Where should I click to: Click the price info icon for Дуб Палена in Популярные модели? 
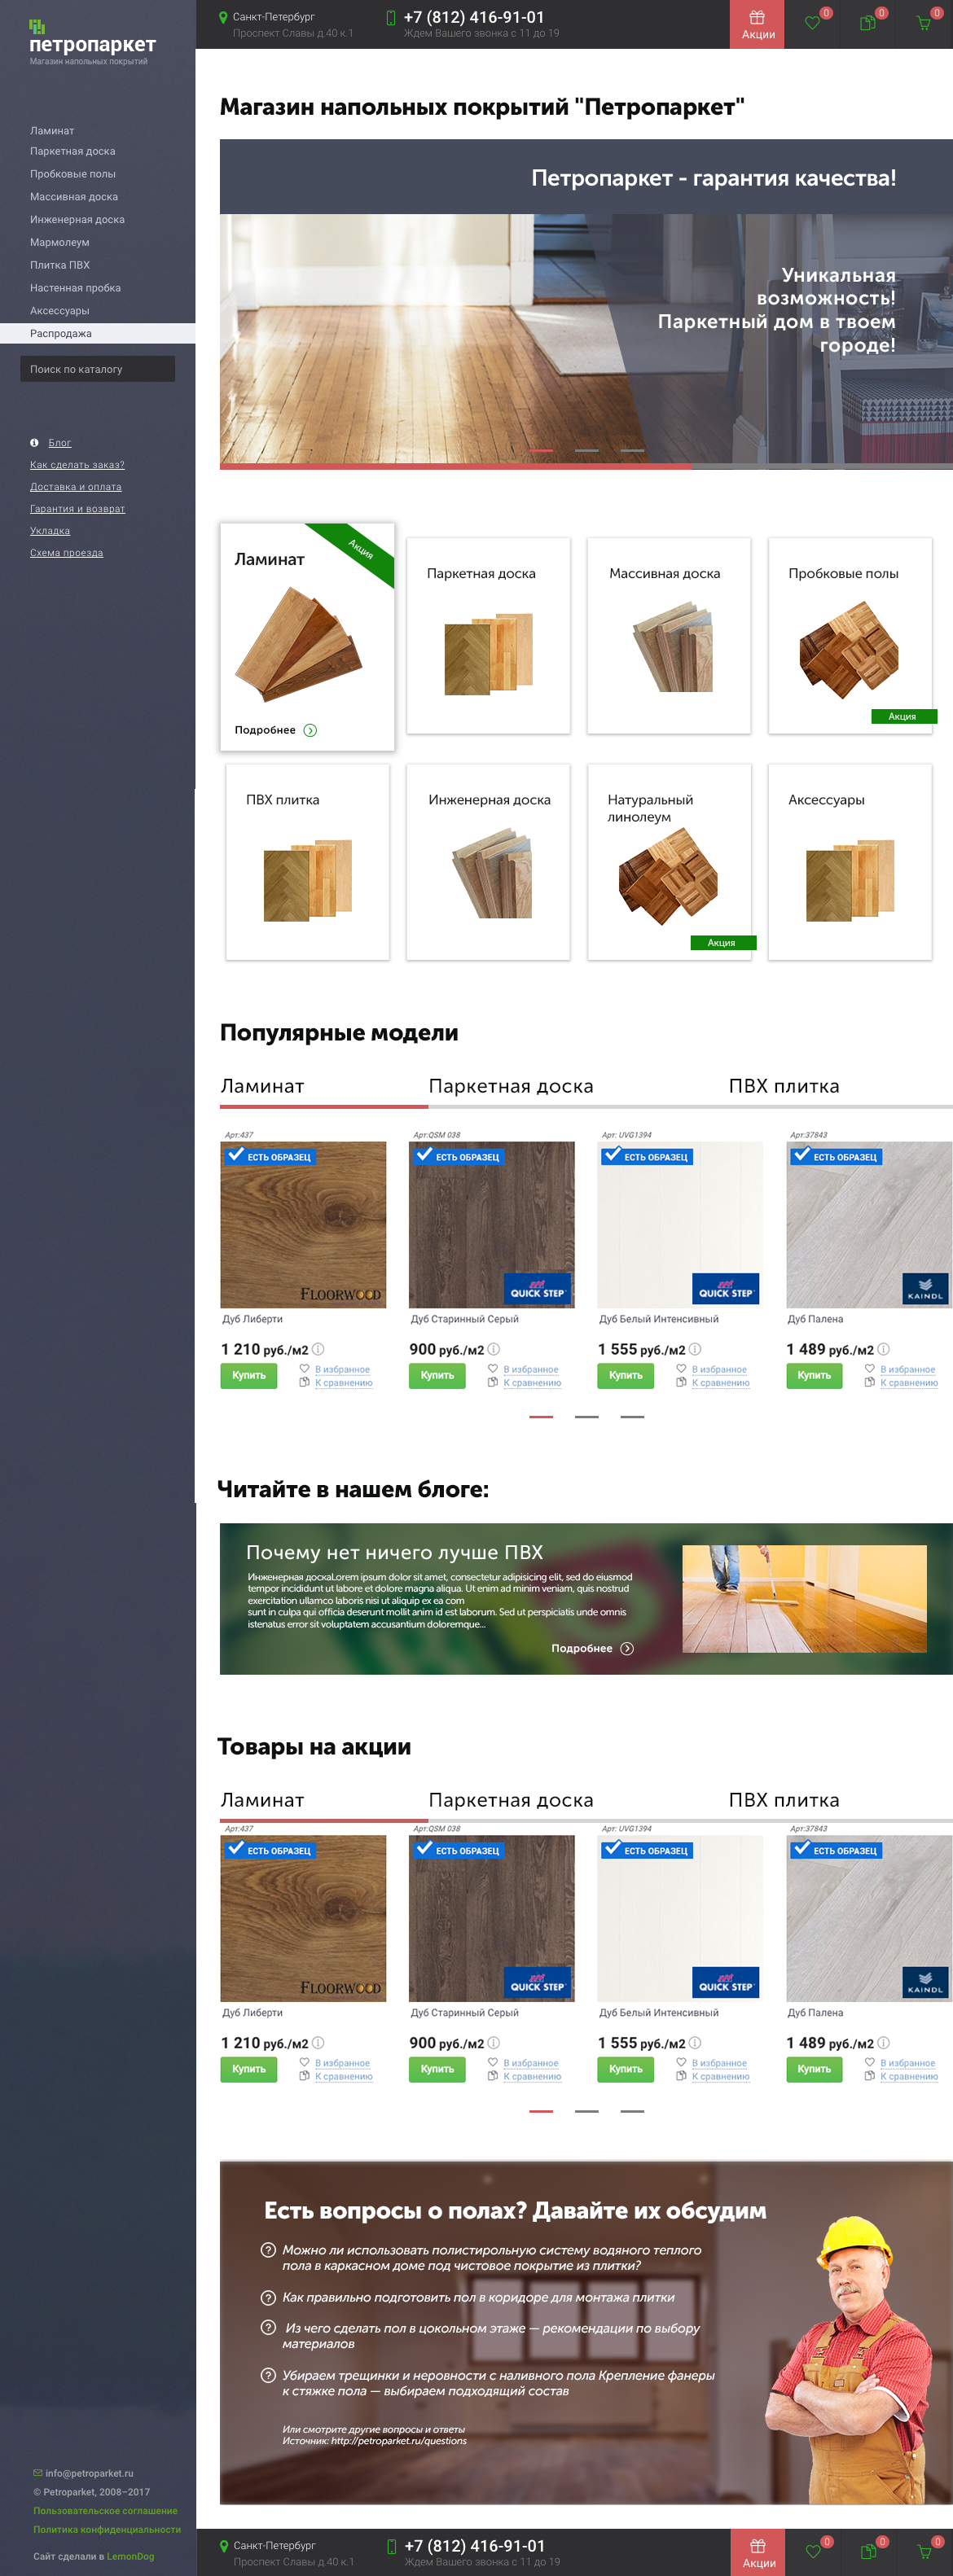click(x=884, y=1349)
